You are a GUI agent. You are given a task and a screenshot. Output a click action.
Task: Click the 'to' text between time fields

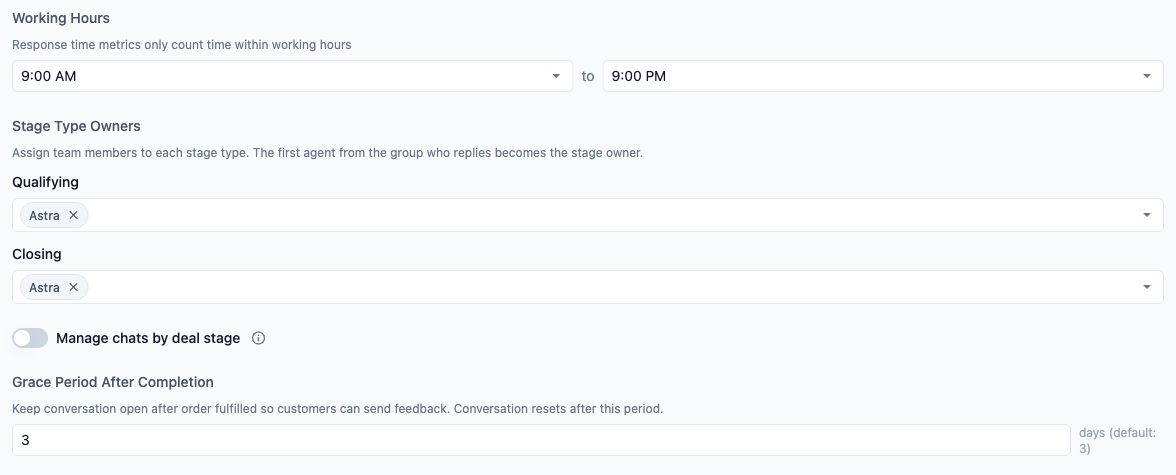pos(588,77)
